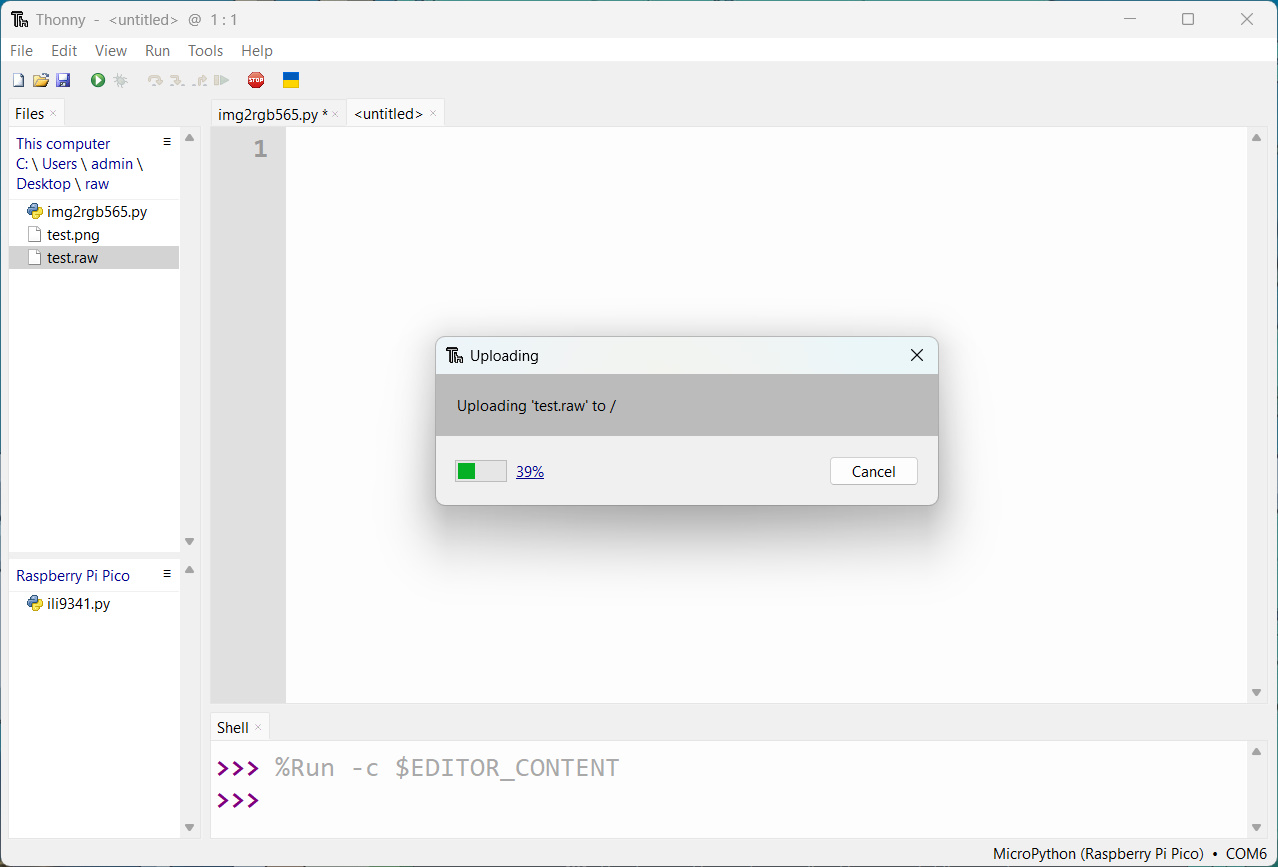The width and height of the screenshot is (1278, 867).
Task: Click the file icon beside test.png
Action: pos(35,234)
